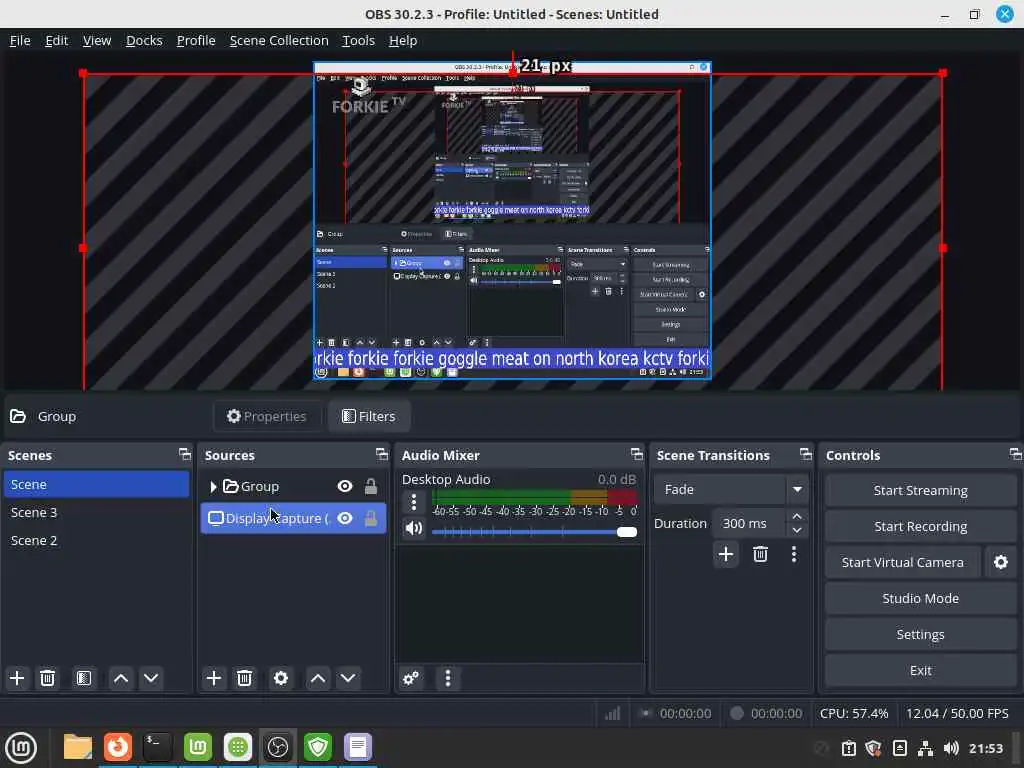Move scene up with the arrow icon
1024x768 pixels.
pos(121,678)
